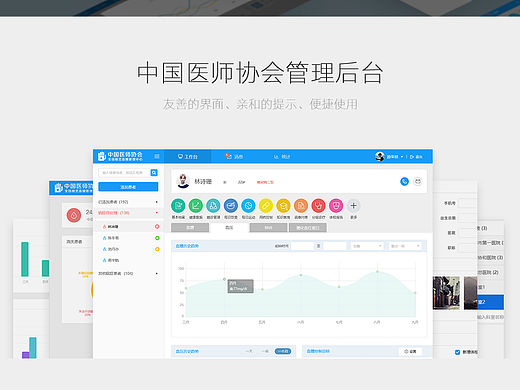Click red droplet icon in background window
The width and height of the screenshot is (520, 390).
(x=74, y=215)
